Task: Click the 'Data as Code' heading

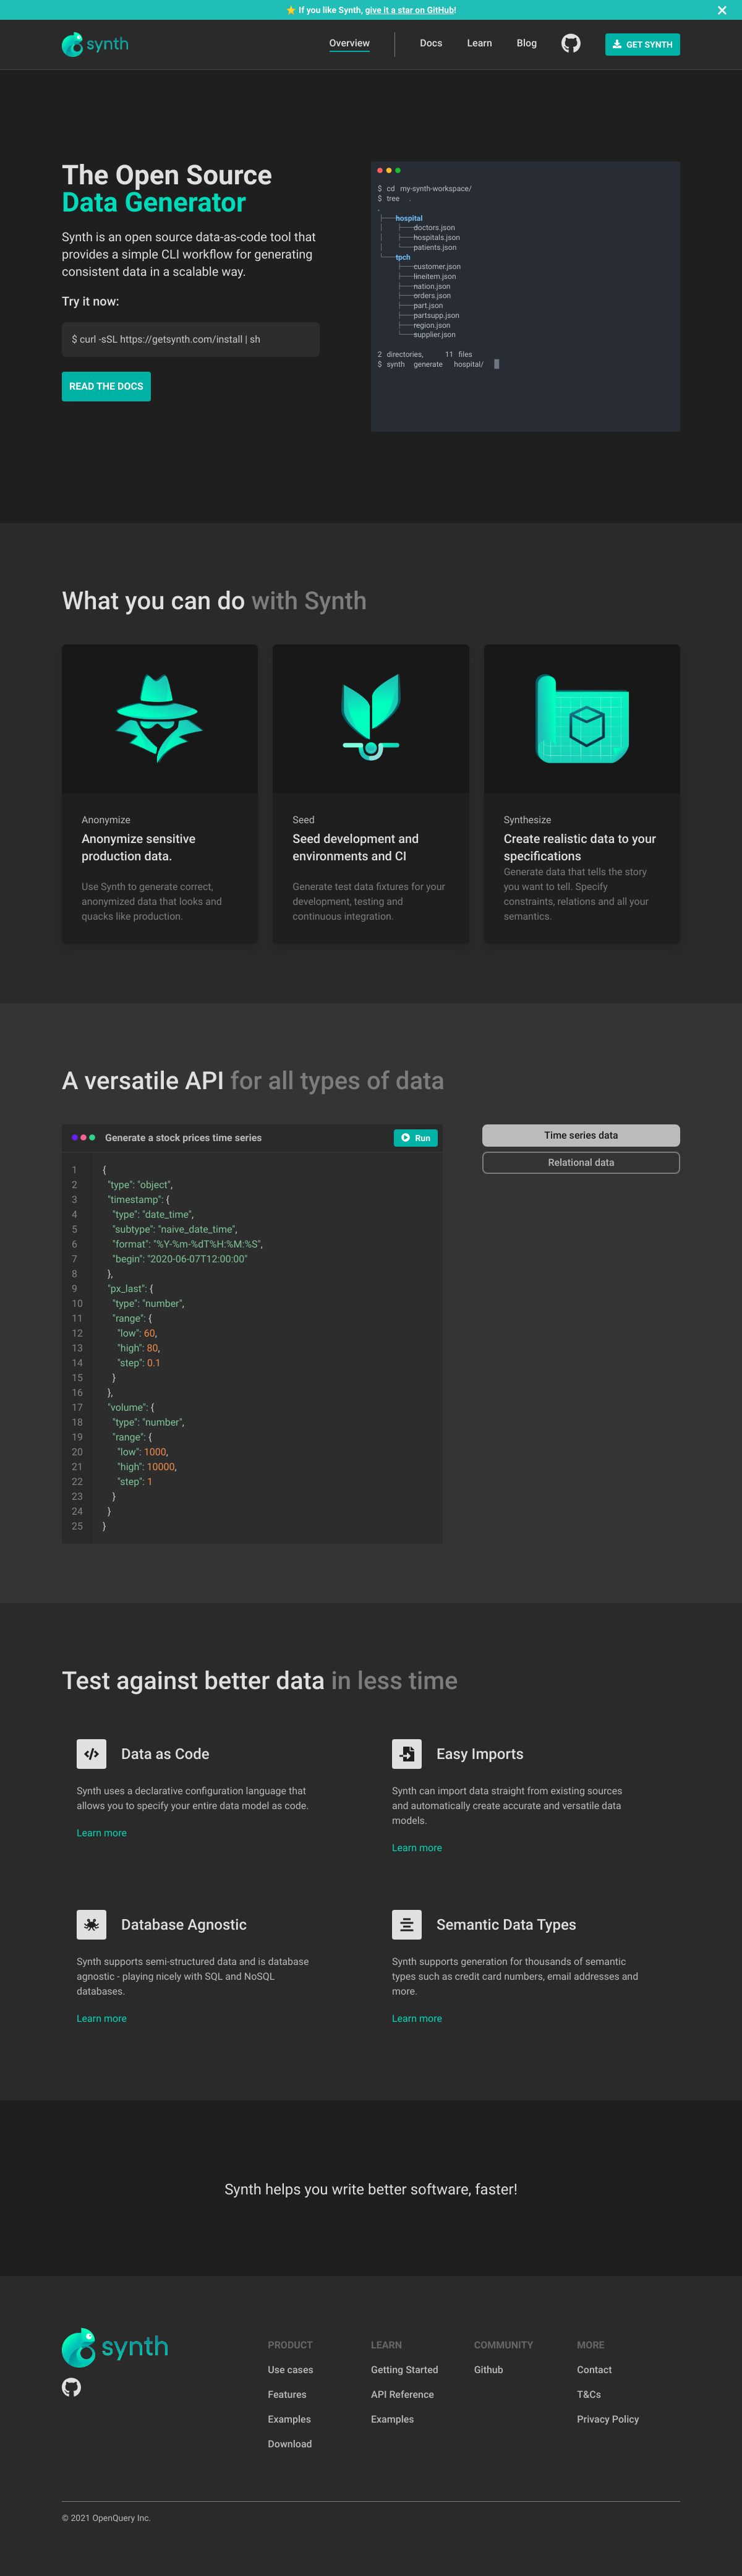Action: (165, 1754)
